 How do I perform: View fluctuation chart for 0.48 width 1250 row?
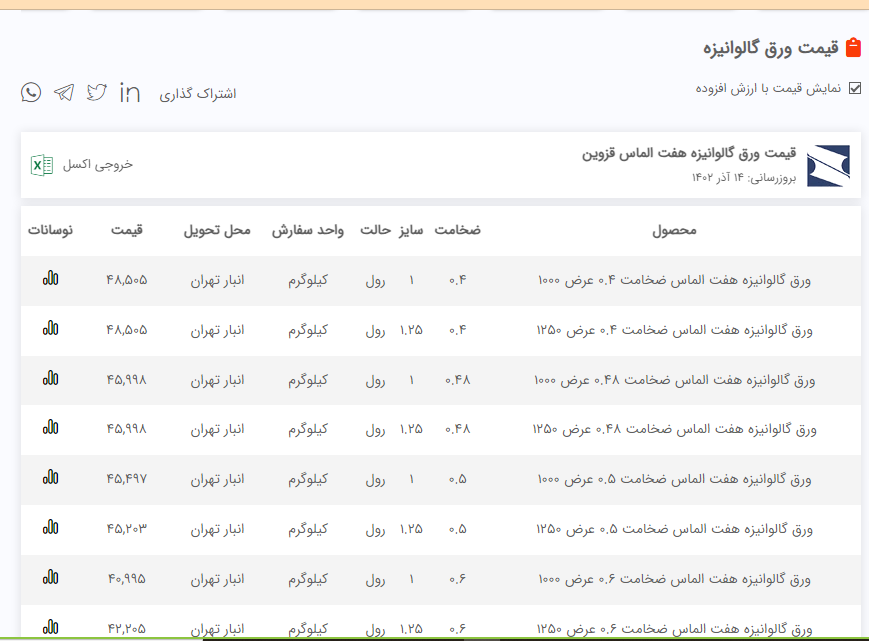pyautogui.click(x=50, y=427)
